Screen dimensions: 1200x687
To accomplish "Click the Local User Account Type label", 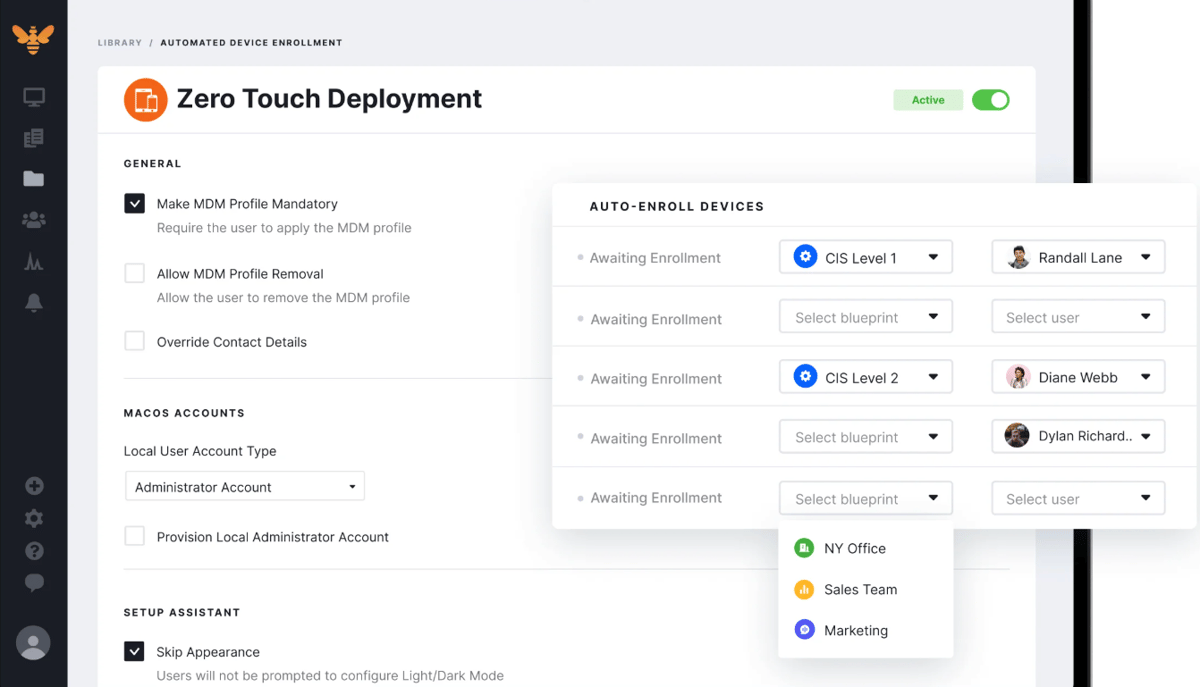I will [200, 451].
